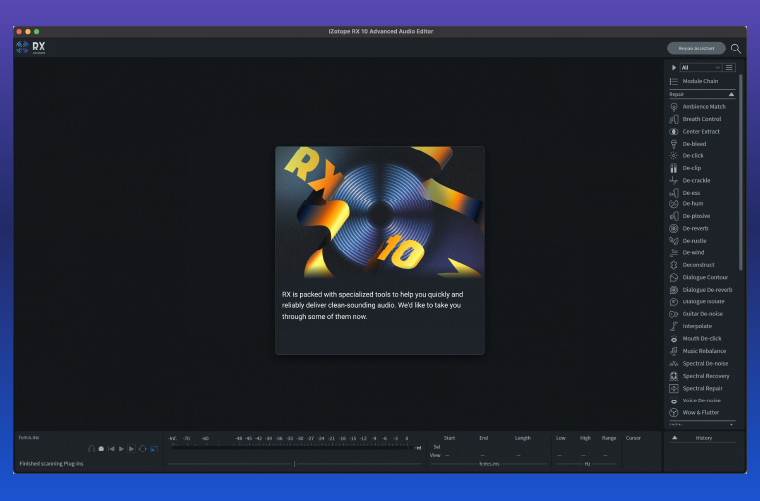
Task: Click the Low frequency label
Action: click(561, 438)
